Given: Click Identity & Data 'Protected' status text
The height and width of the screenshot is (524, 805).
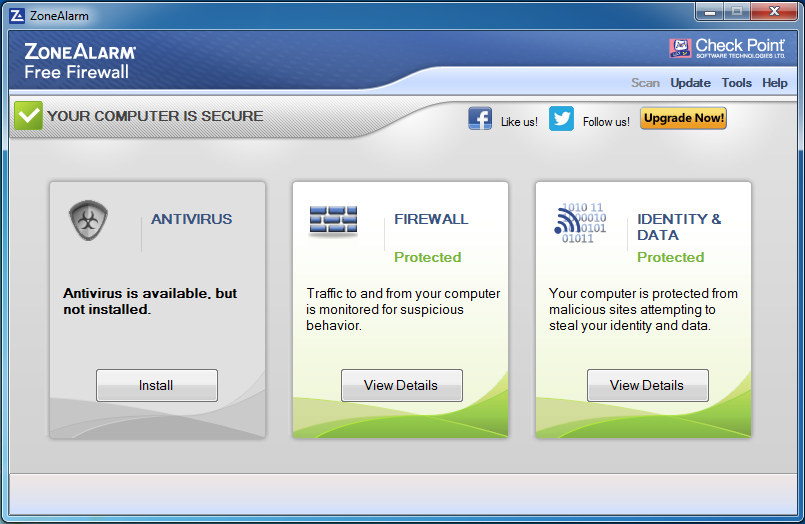Looking at the screenshot, I should click(670, 257).
